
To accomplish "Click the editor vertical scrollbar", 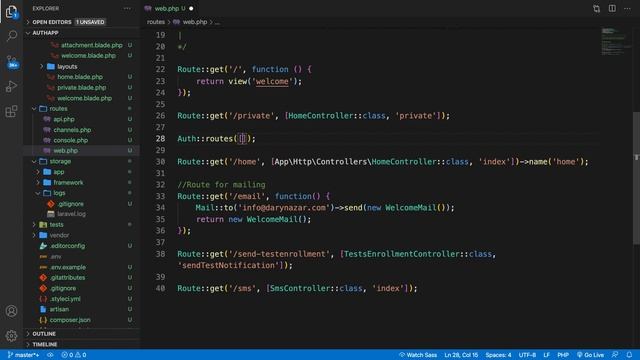I will (636, 178).
